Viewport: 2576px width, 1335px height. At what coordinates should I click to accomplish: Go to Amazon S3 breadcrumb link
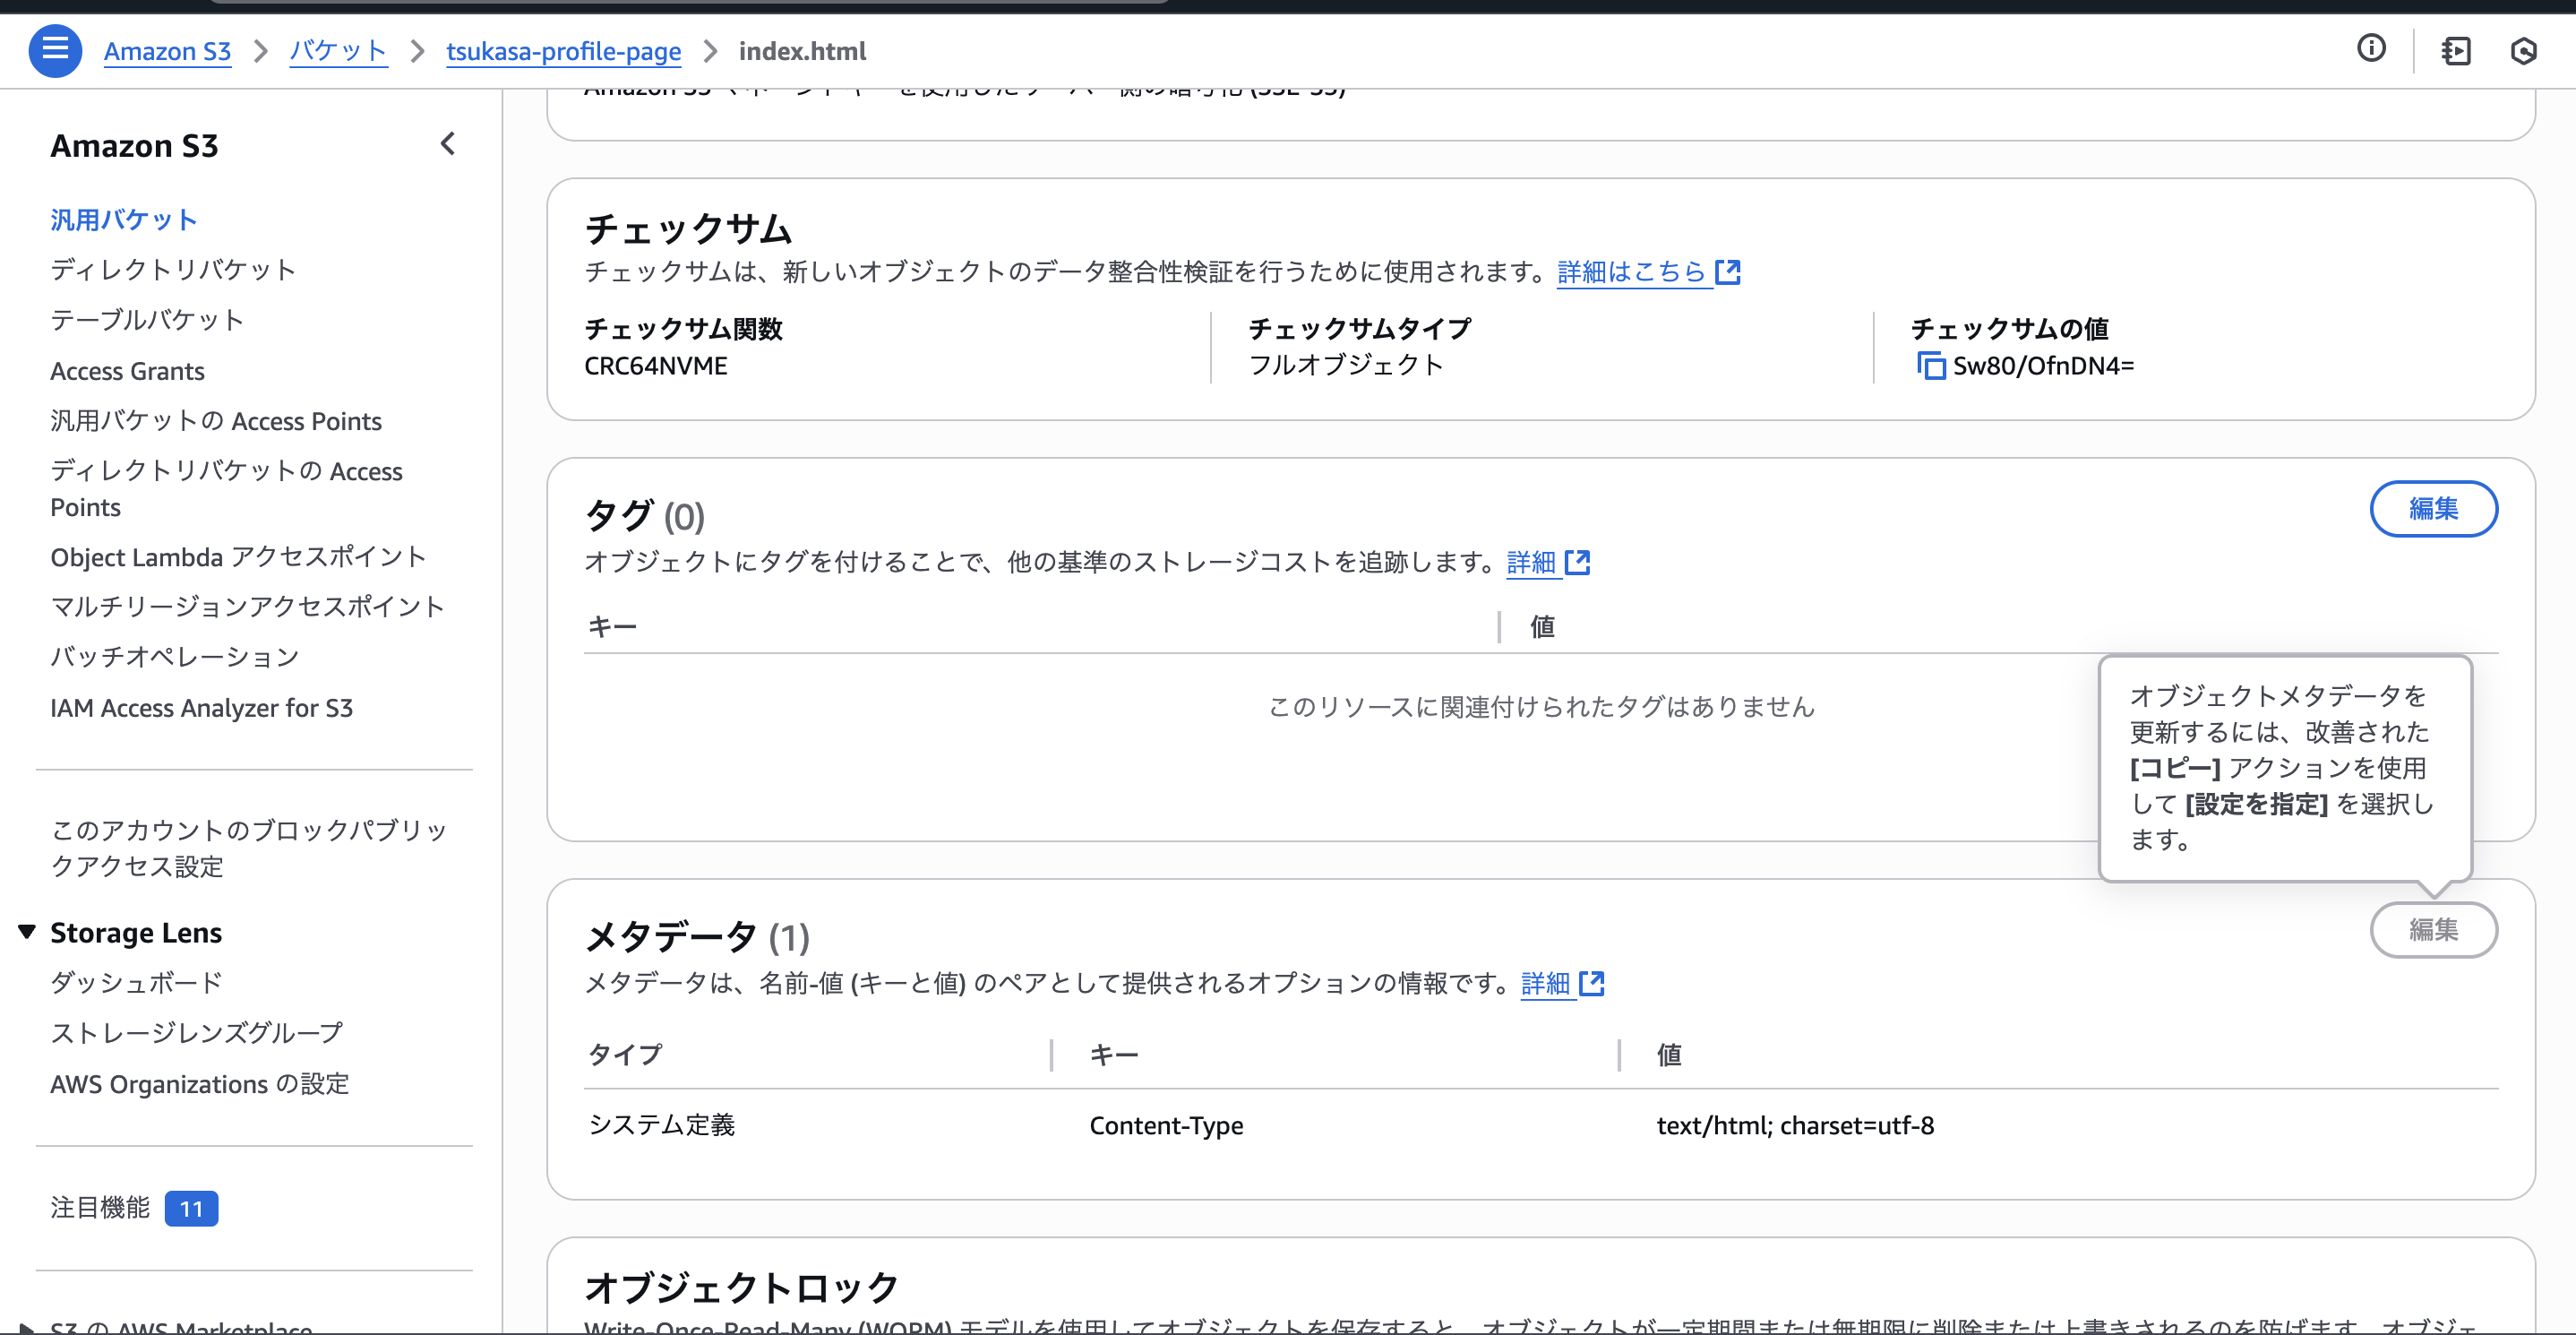(167, 51)
